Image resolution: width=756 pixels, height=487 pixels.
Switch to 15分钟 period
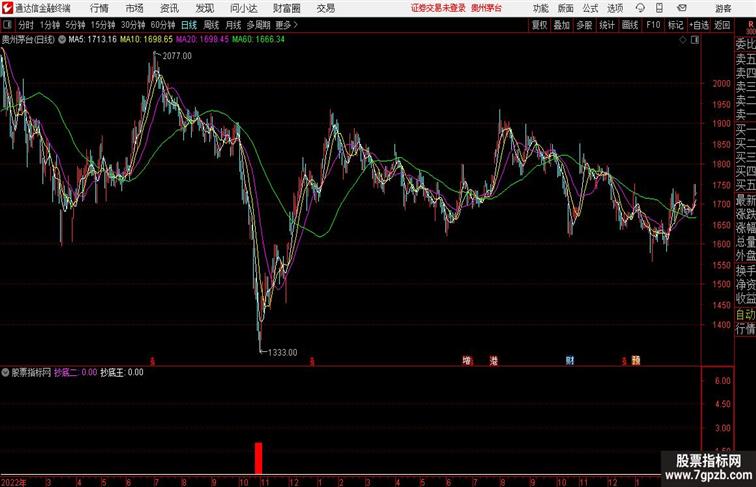(103, 25)
